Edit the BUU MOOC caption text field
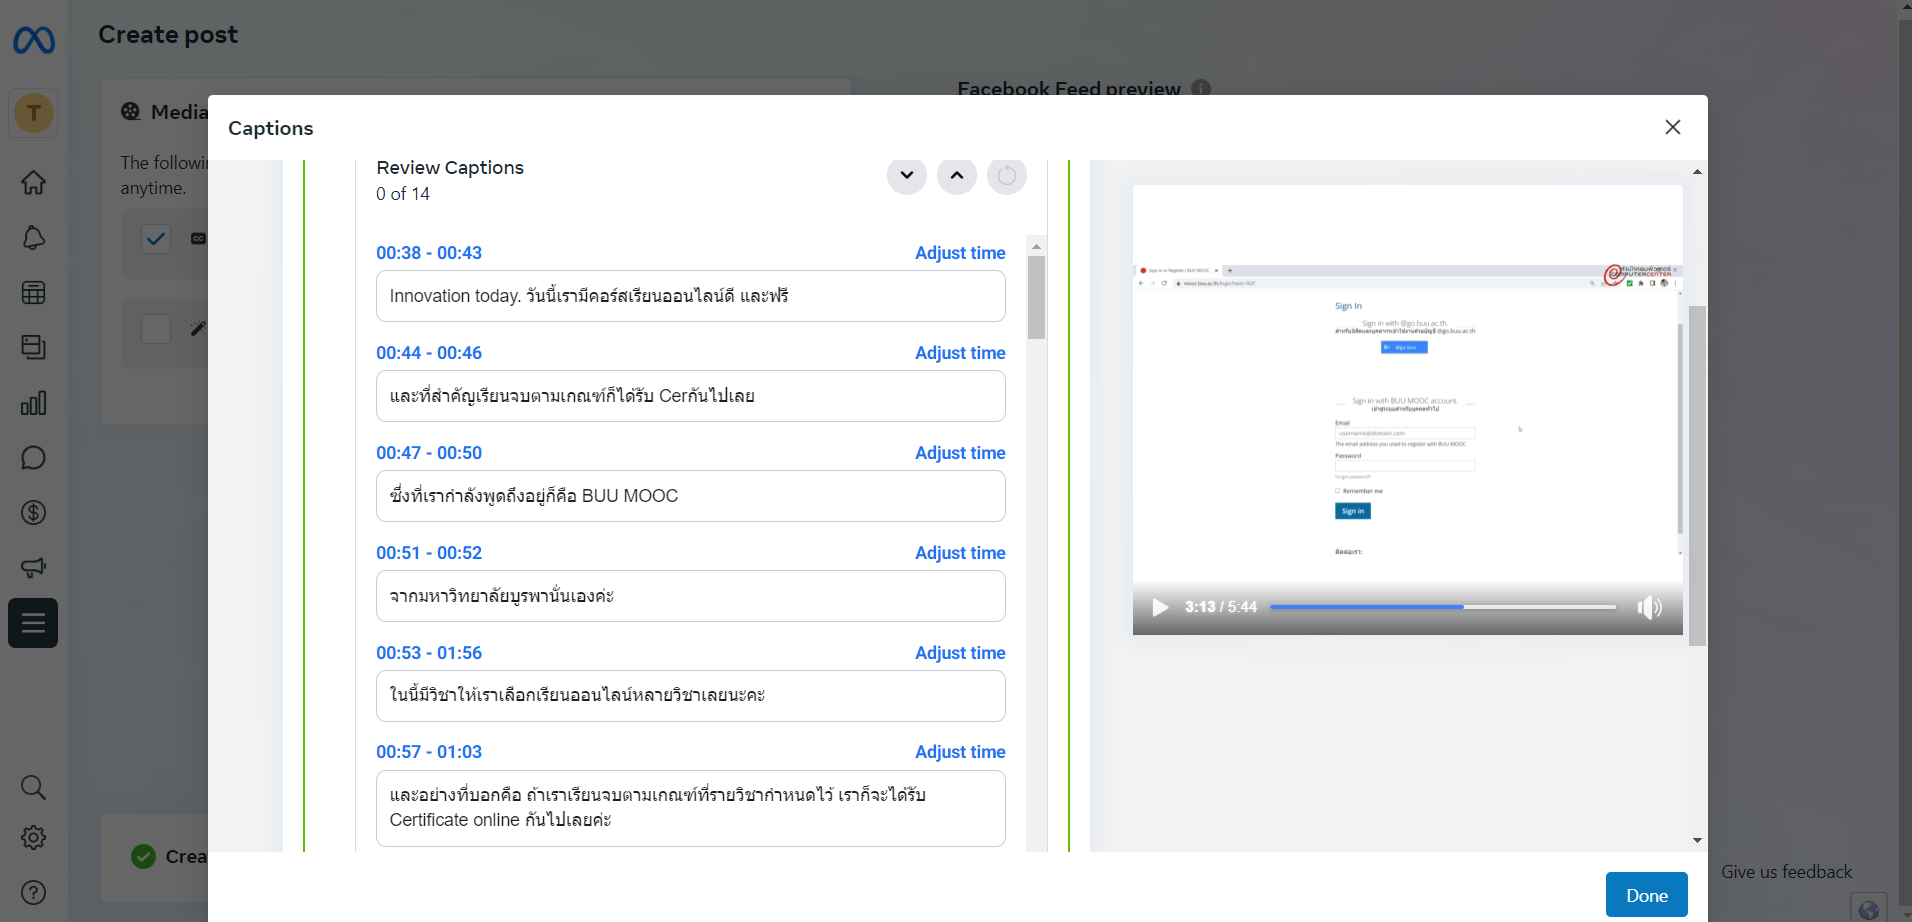Screen dimensions: 1912x922 pyautogui.click(x=690, y=496)
